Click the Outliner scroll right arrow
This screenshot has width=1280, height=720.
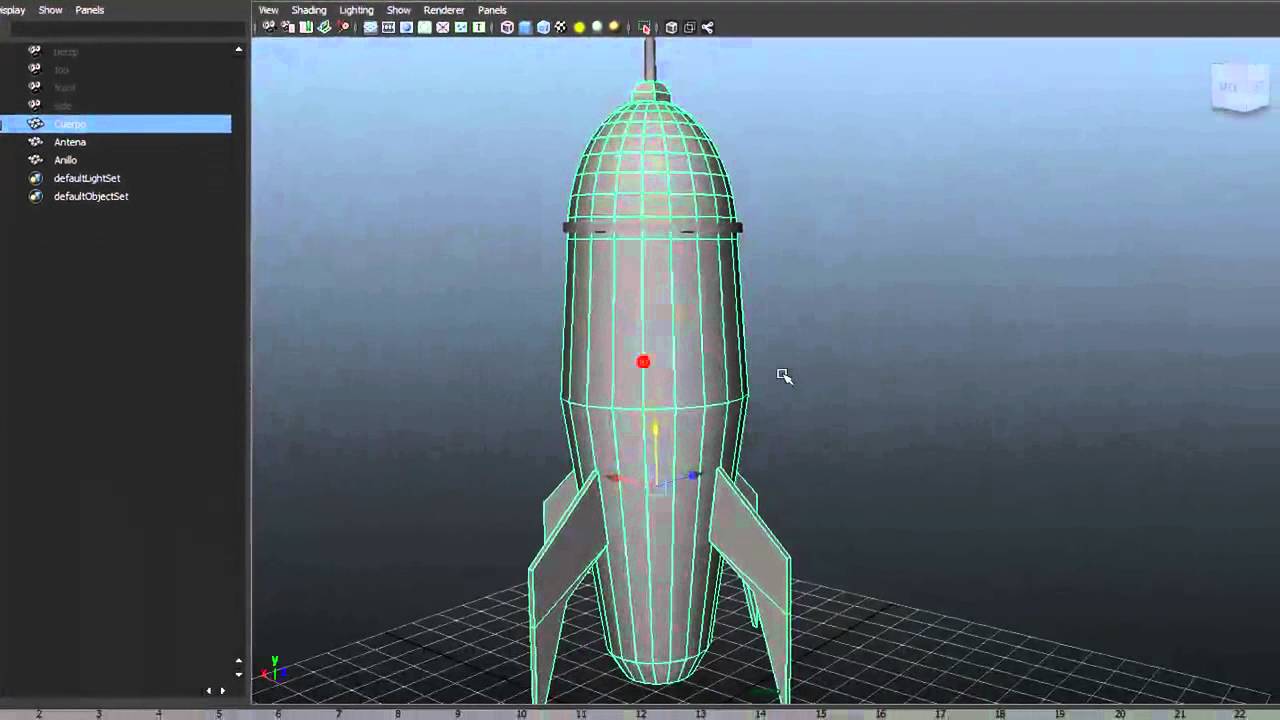point(222,690)
